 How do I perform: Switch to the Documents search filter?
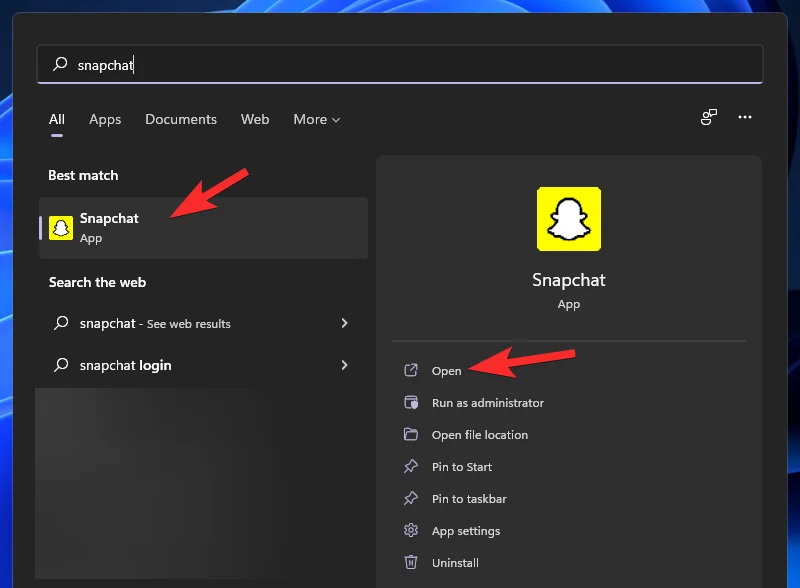181,119
